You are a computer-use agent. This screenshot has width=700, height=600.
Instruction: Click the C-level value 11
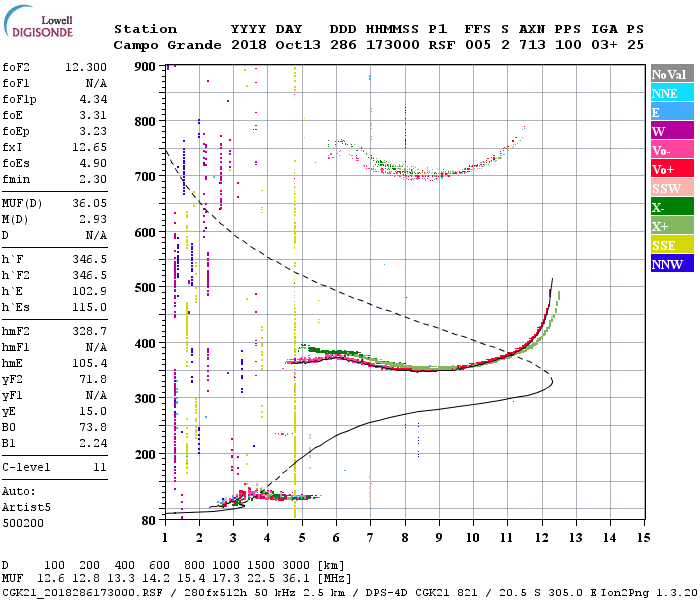point(100,467)
